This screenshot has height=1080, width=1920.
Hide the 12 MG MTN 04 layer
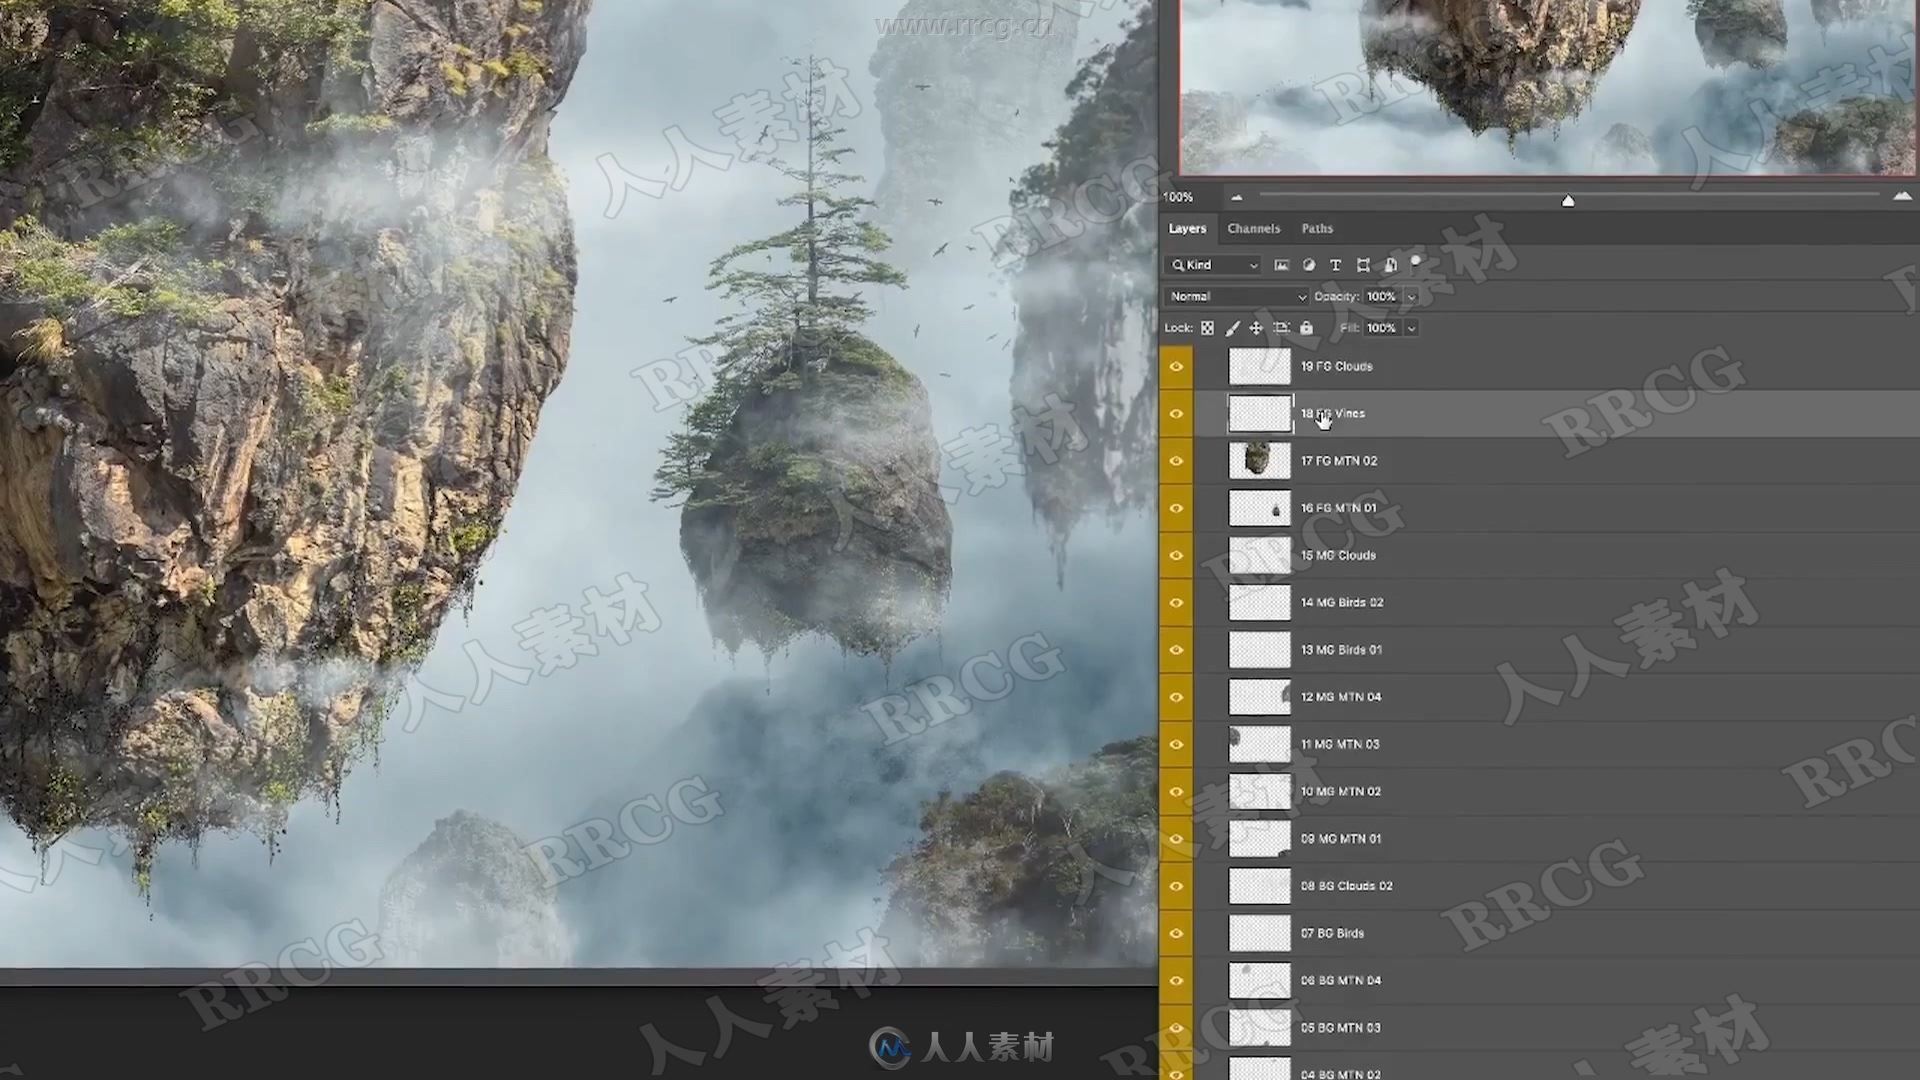1176,697
